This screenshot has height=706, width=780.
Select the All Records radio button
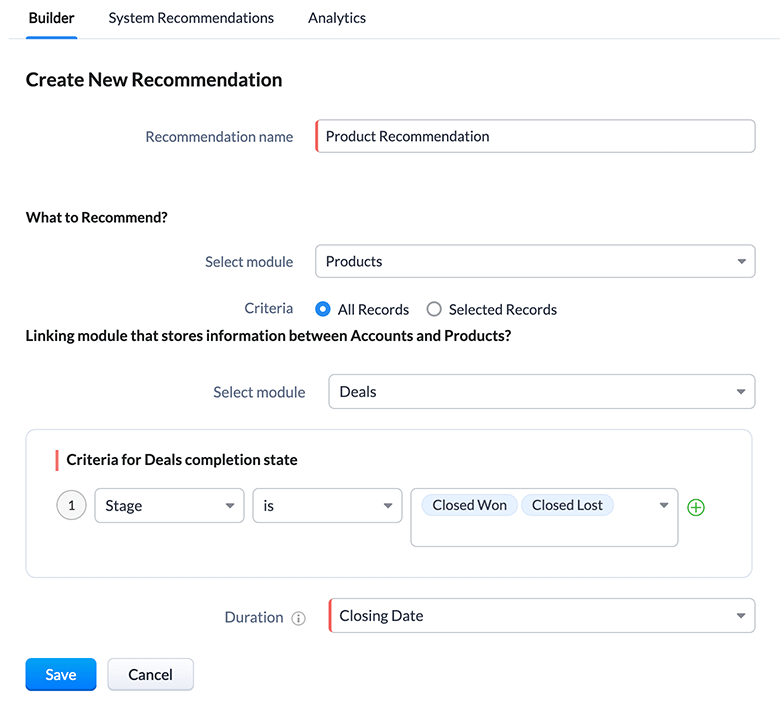323,309
